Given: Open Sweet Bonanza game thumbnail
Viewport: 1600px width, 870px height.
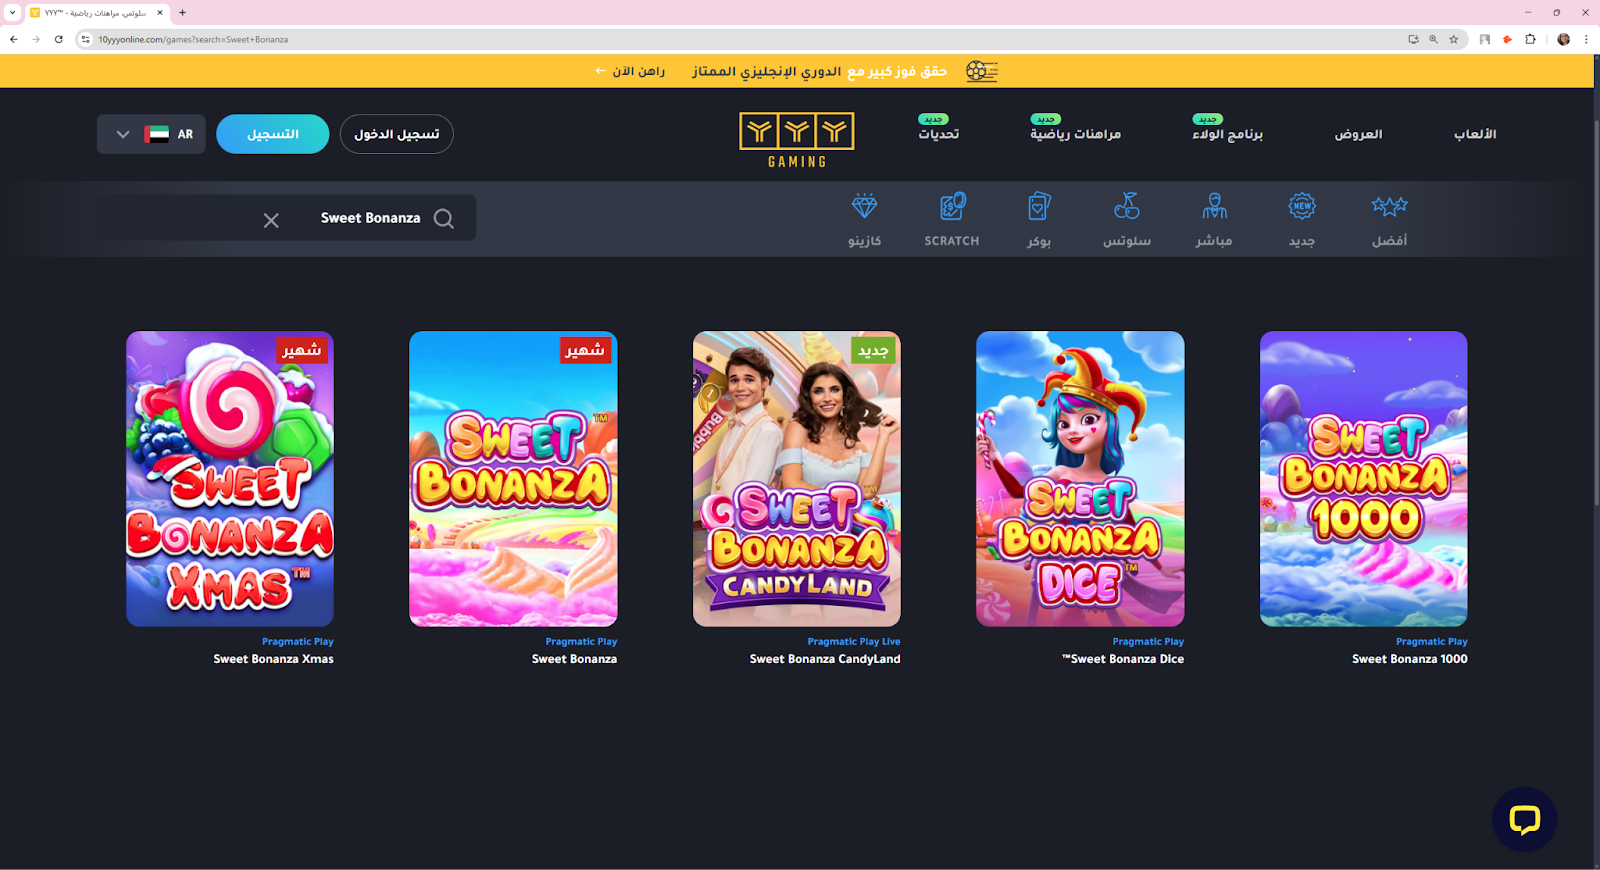Looking at the screenshot, I should (x=513, y=479).
